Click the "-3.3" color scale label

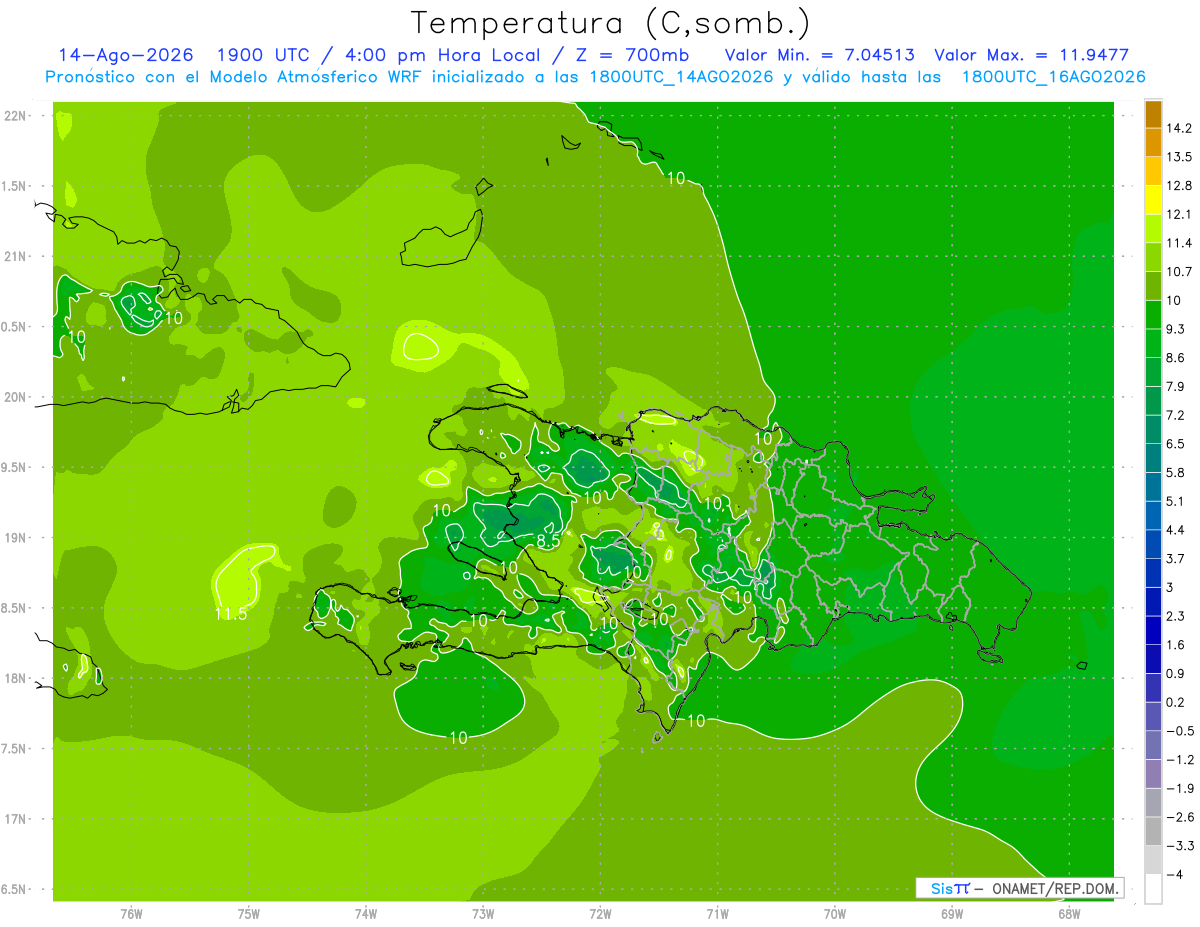(1181, 845)
